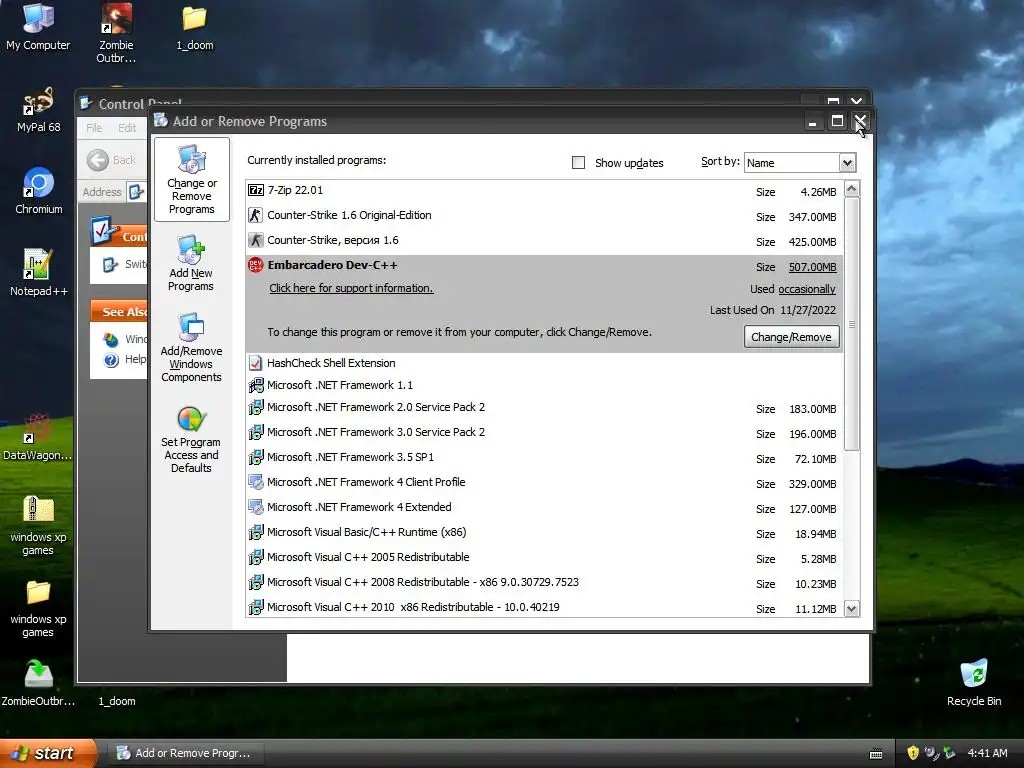Select Visual Basic/C++ Runtime (x86) icon
Image resolution: width=1024 pixels, height=768 pixels.
tap(256, 532)
